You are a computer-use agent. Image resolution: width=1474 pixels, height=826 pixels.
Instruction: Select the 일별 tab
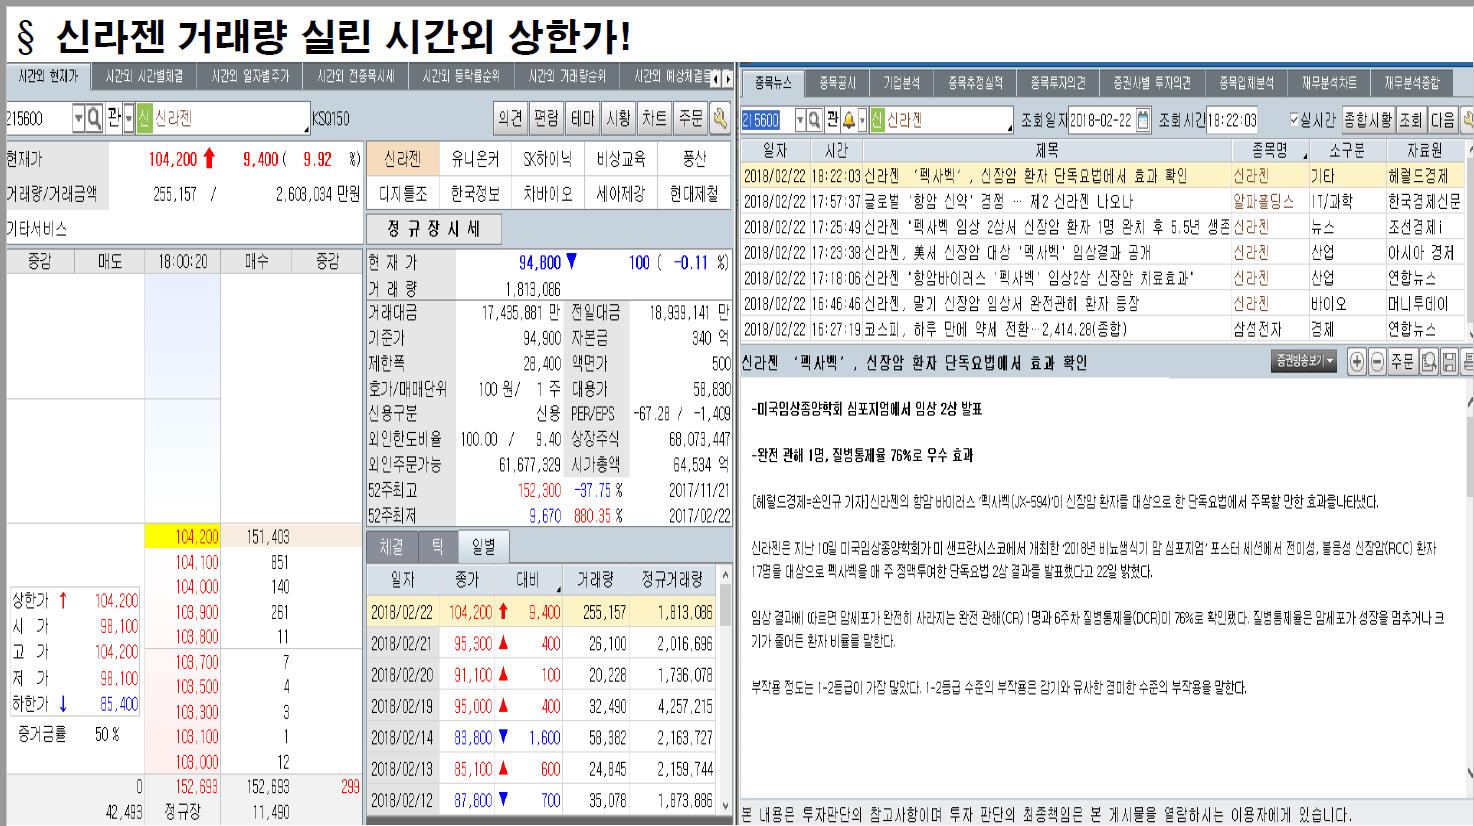coord(484,546)
